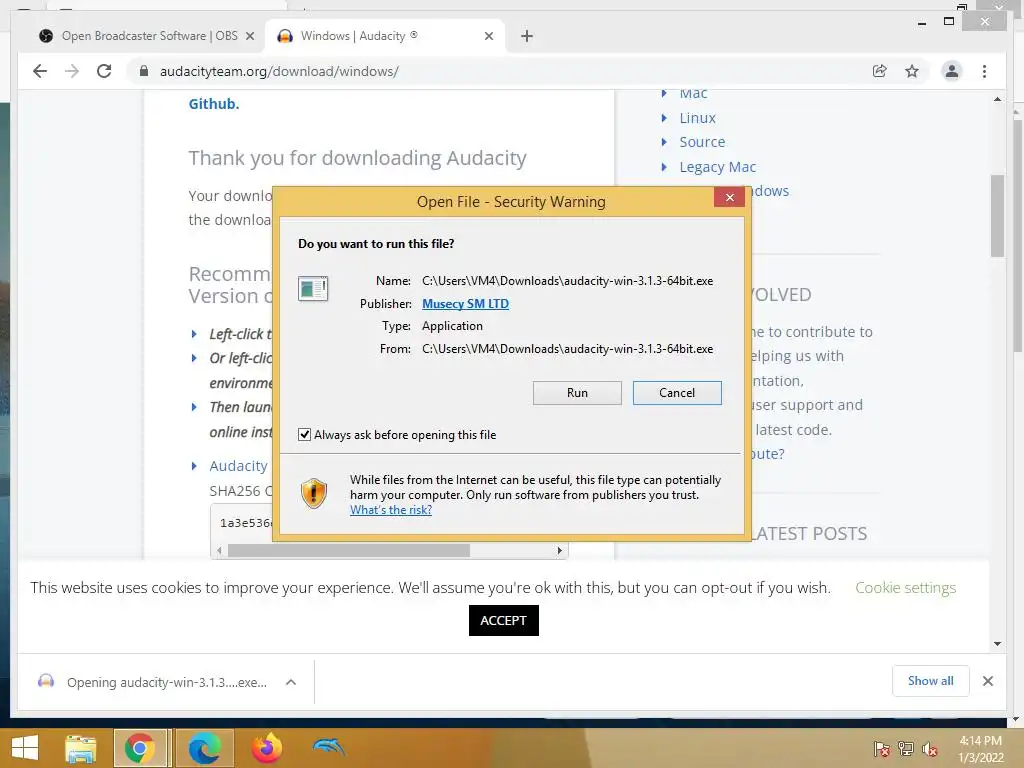The width and height of the screenshot is (1024, 768).
Task: Accept cookies with the ACCEPT button
Action: (504, 620)
